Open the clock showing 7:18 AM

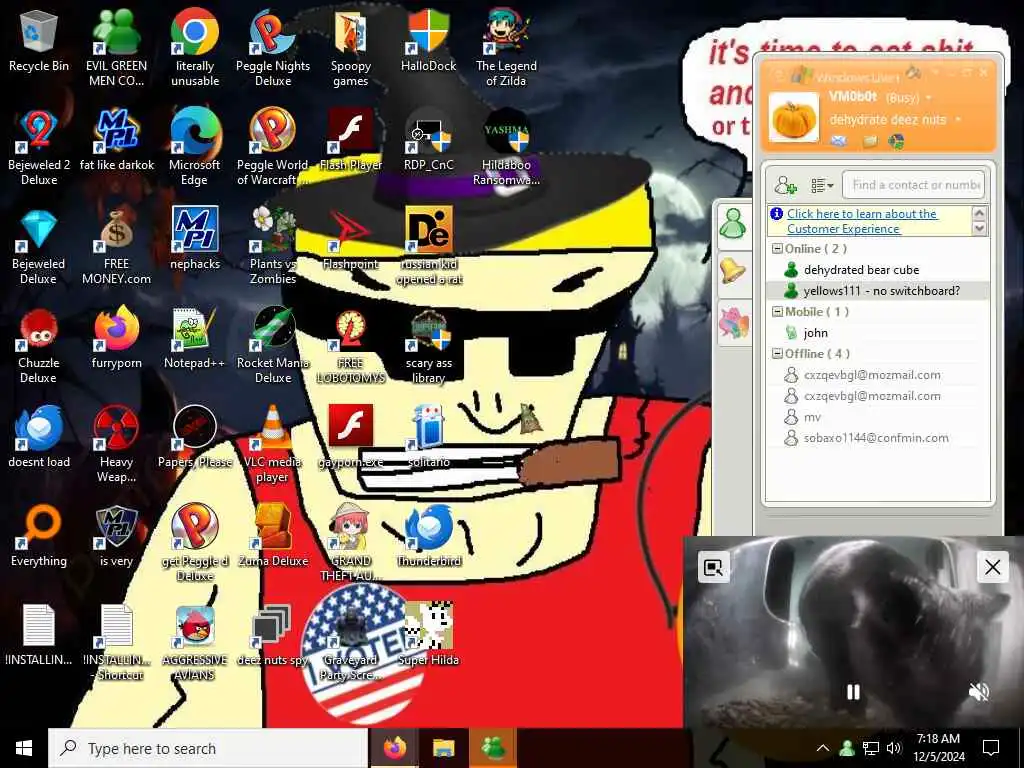point(939,748)
